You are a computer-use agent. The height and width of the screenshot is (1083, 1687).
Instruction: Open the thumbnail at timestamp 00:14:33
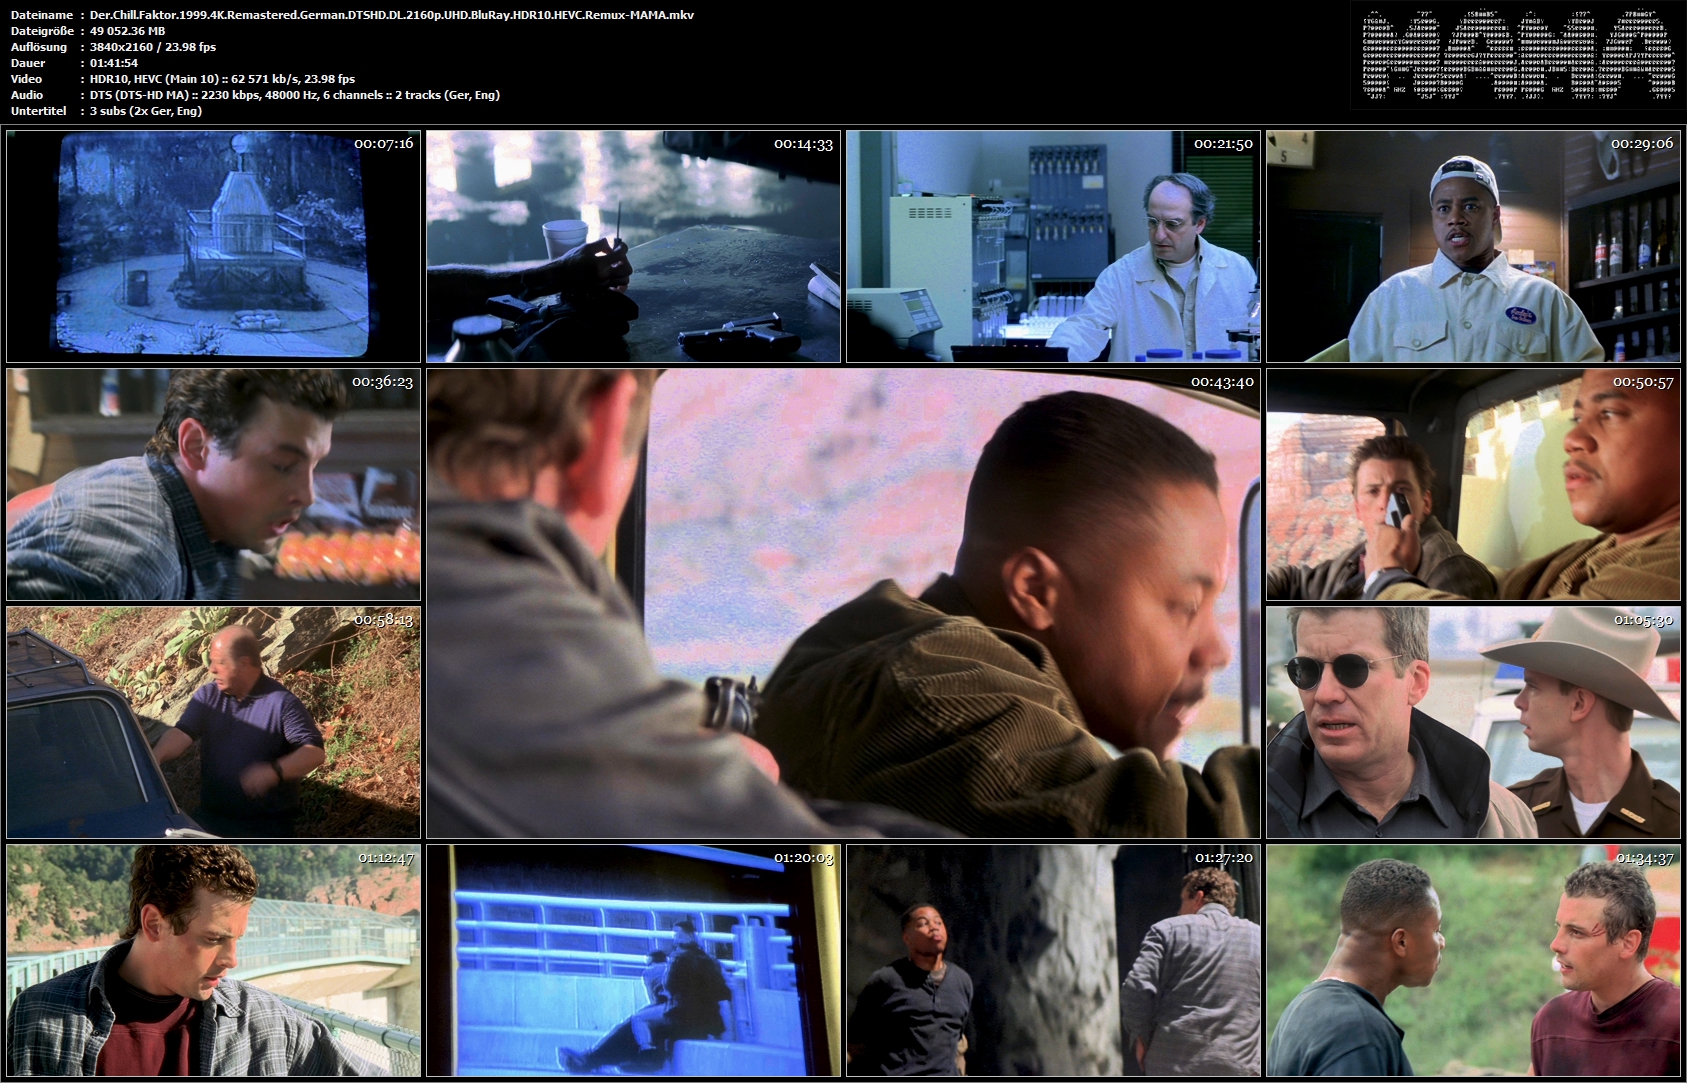(x=633, y=246)
